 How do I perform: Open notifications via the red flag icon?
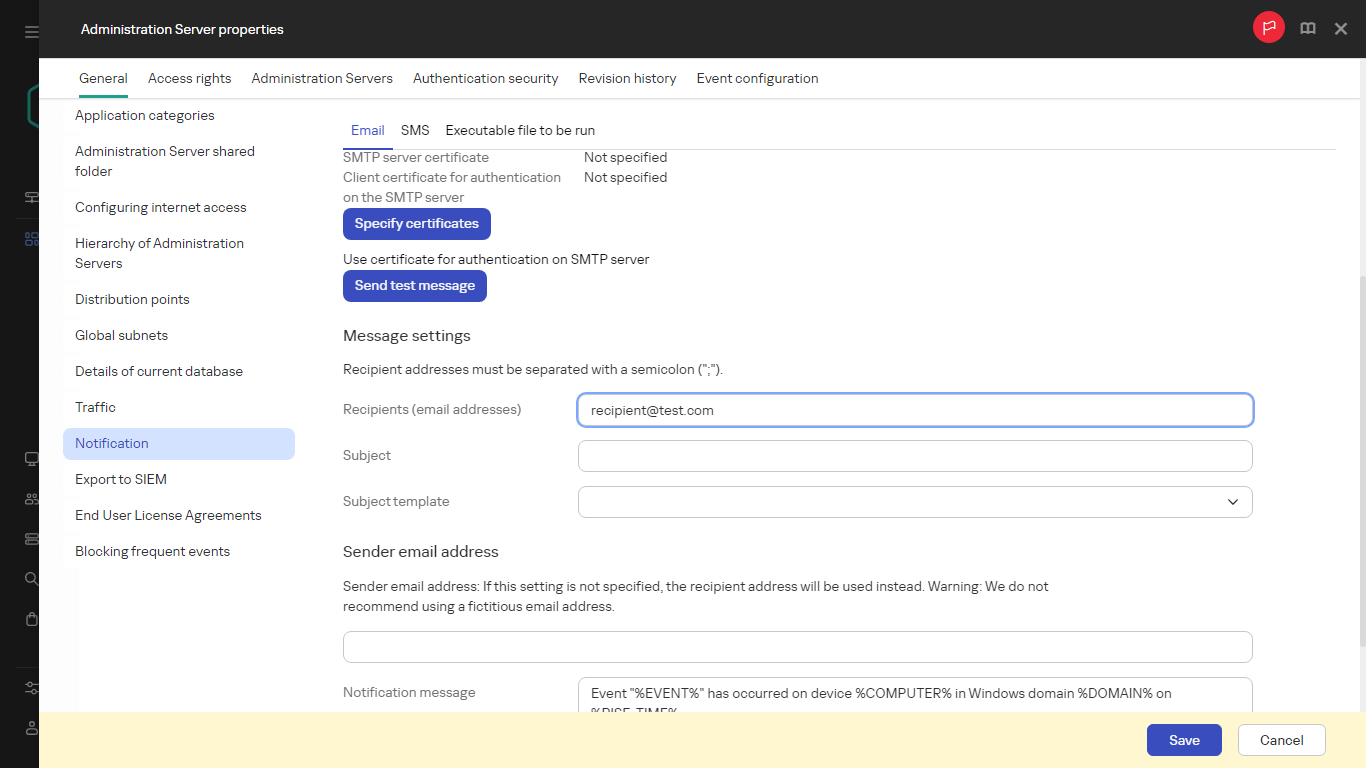[1268, 27]
